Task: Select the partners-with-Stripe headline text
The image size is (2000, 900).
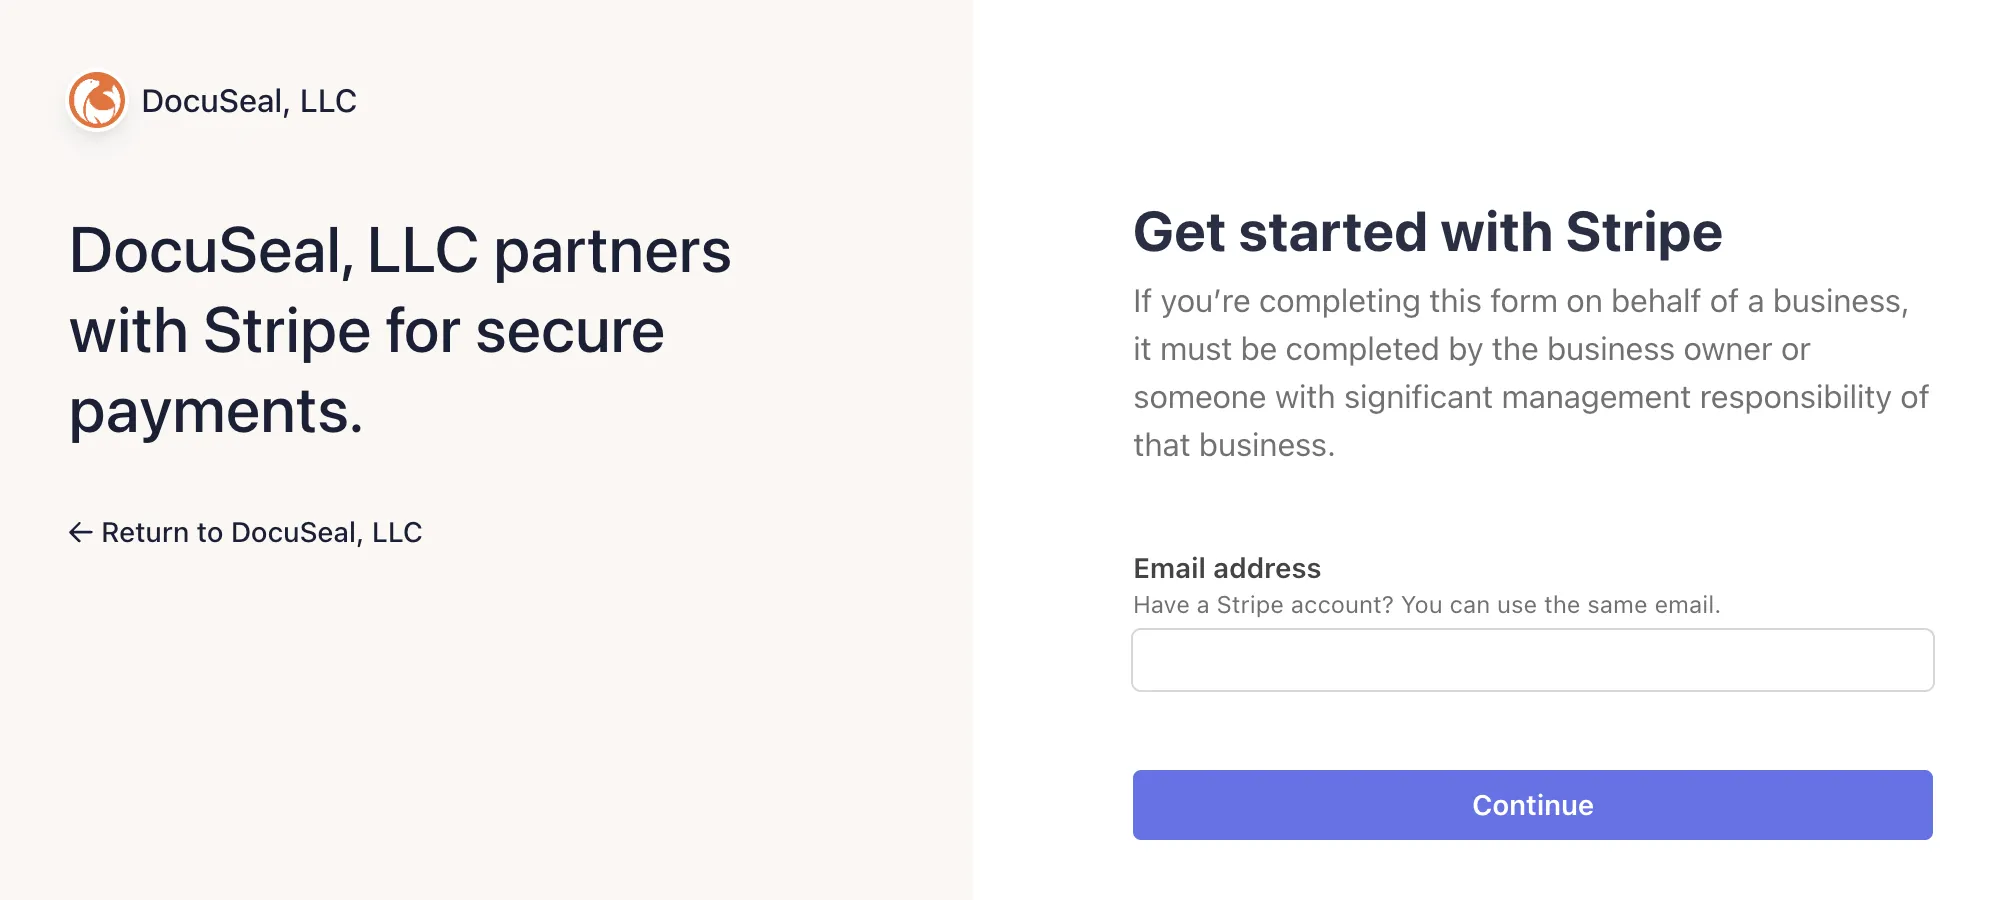Action: pos(400,330)
